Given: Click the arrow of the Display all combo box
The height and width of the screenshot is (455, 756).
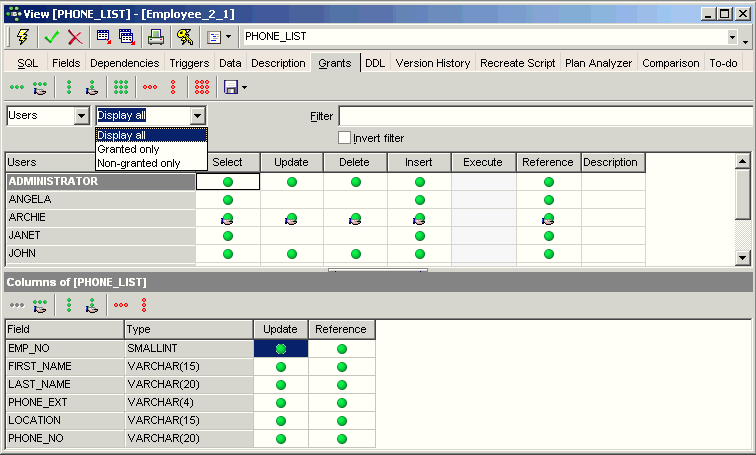Looking at the screenshot, I should (x=197, y=116).
